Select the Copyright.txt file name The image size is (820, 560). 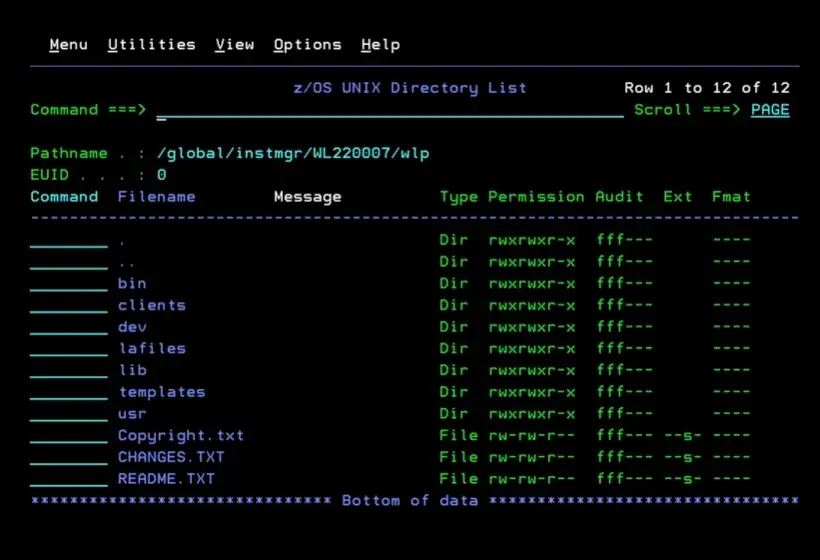pos(181,436)
